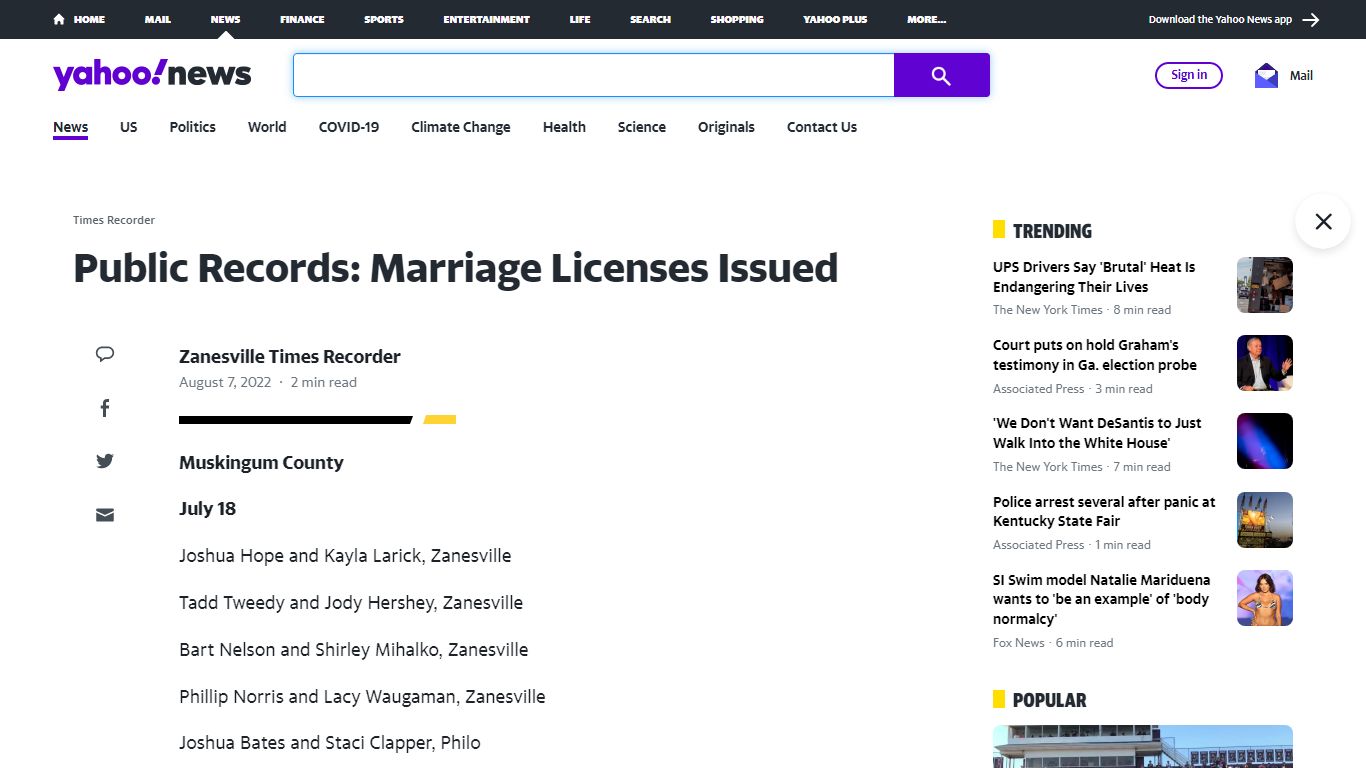The height and width of the screenshot is (768, 1366).
Task: Expand the MORE... menu in top bar
Action: [x=927, y=19]
